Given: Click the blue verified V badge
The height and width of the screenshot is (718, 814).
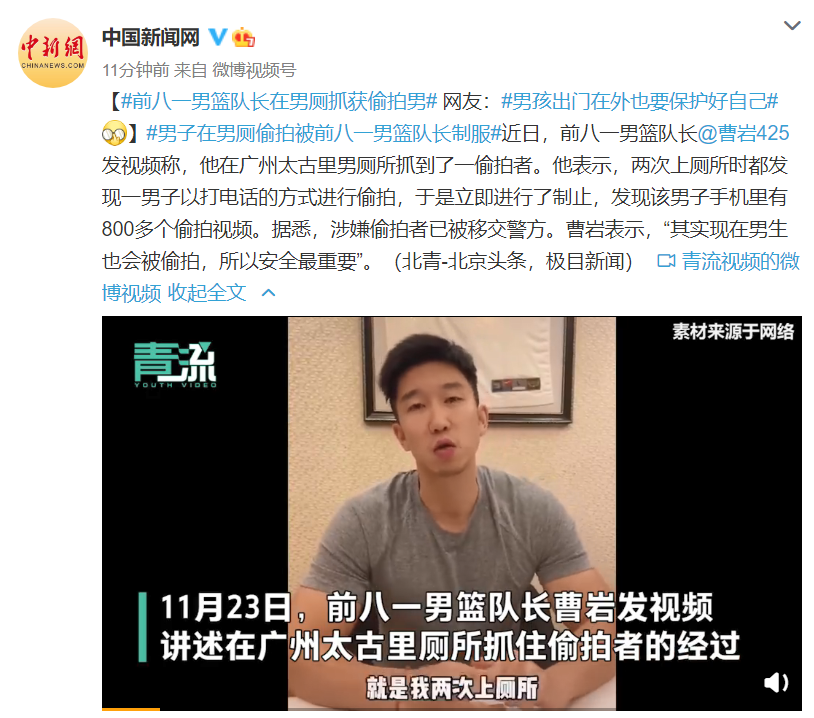Looking at the screenshot, I should (218, 37).
